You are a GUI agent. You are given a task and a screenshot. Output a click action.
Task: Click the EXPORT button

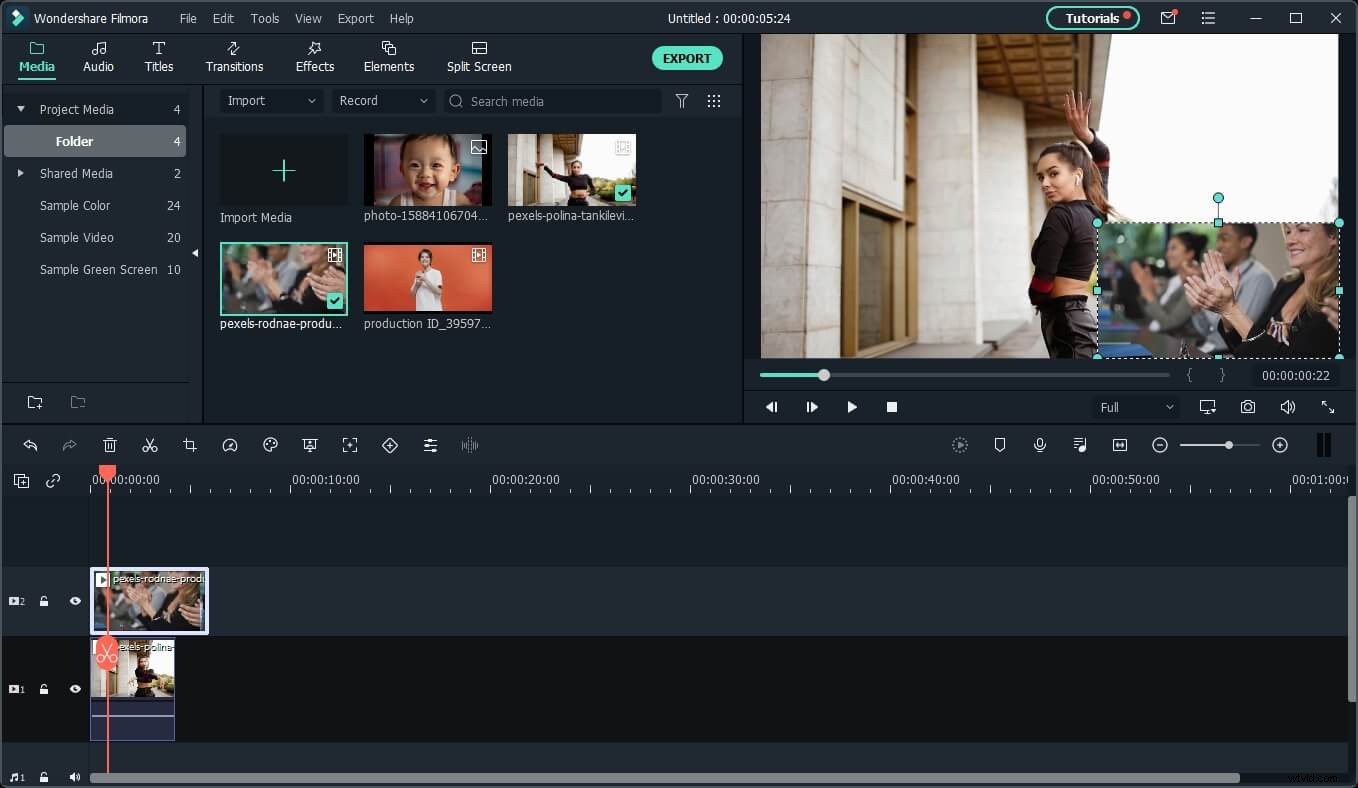pyautogui.click(x=687, y=58)
